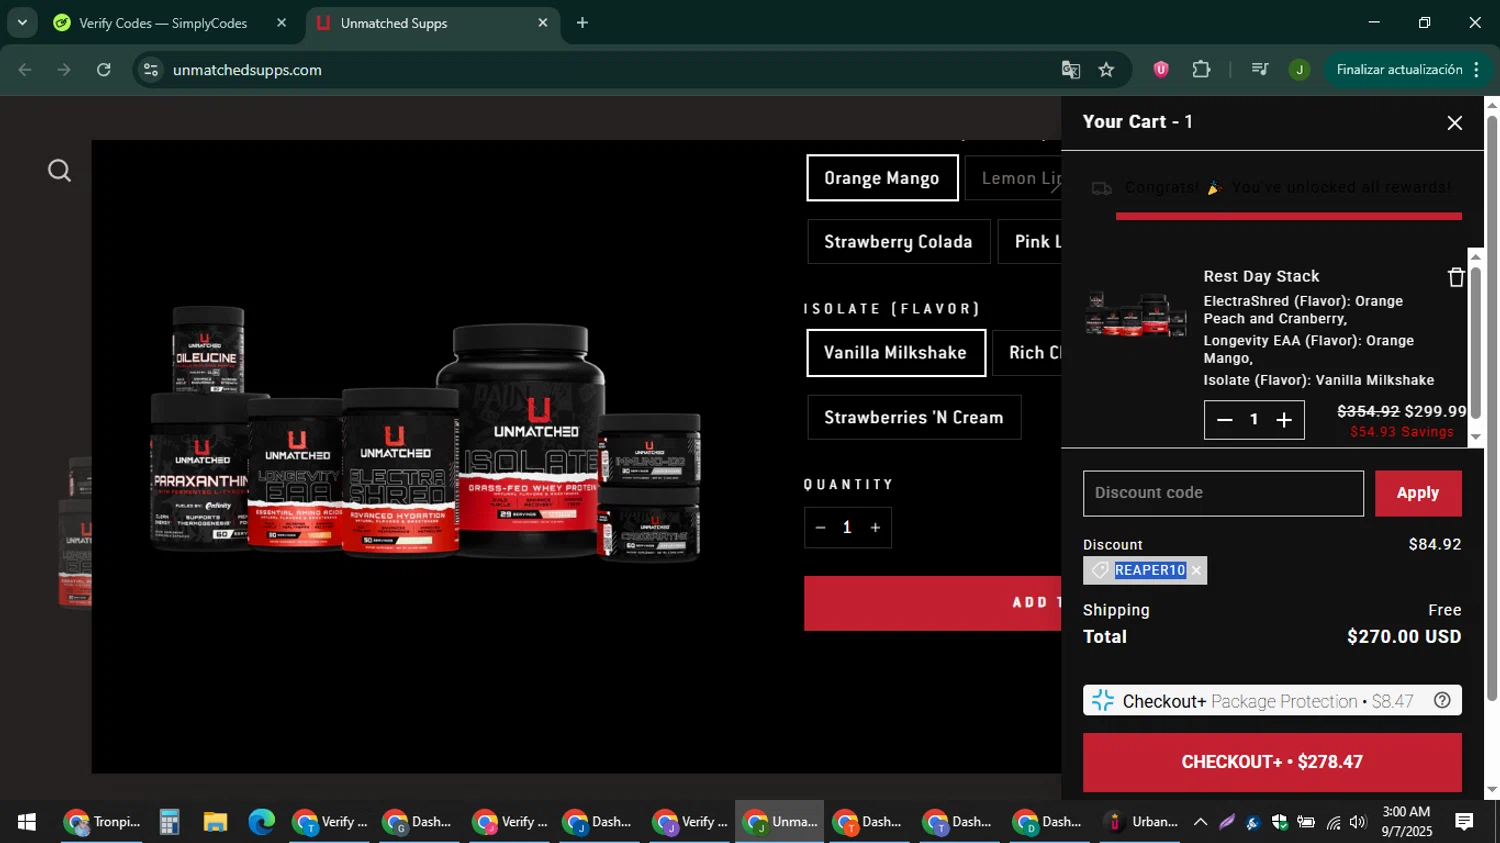Open the notifications center icon
1500x843 pixels.
(1464, 822)
